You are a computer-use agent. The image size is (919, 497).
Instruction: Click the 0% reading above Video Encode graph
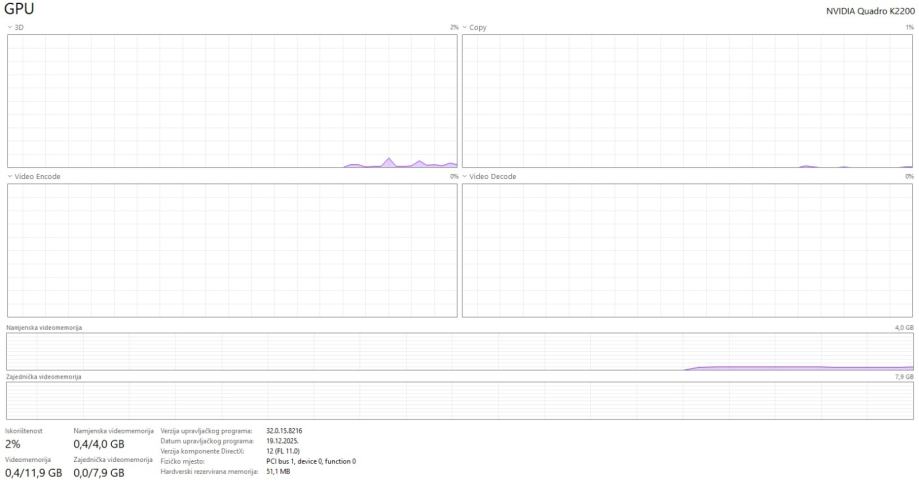pos(454,176)
